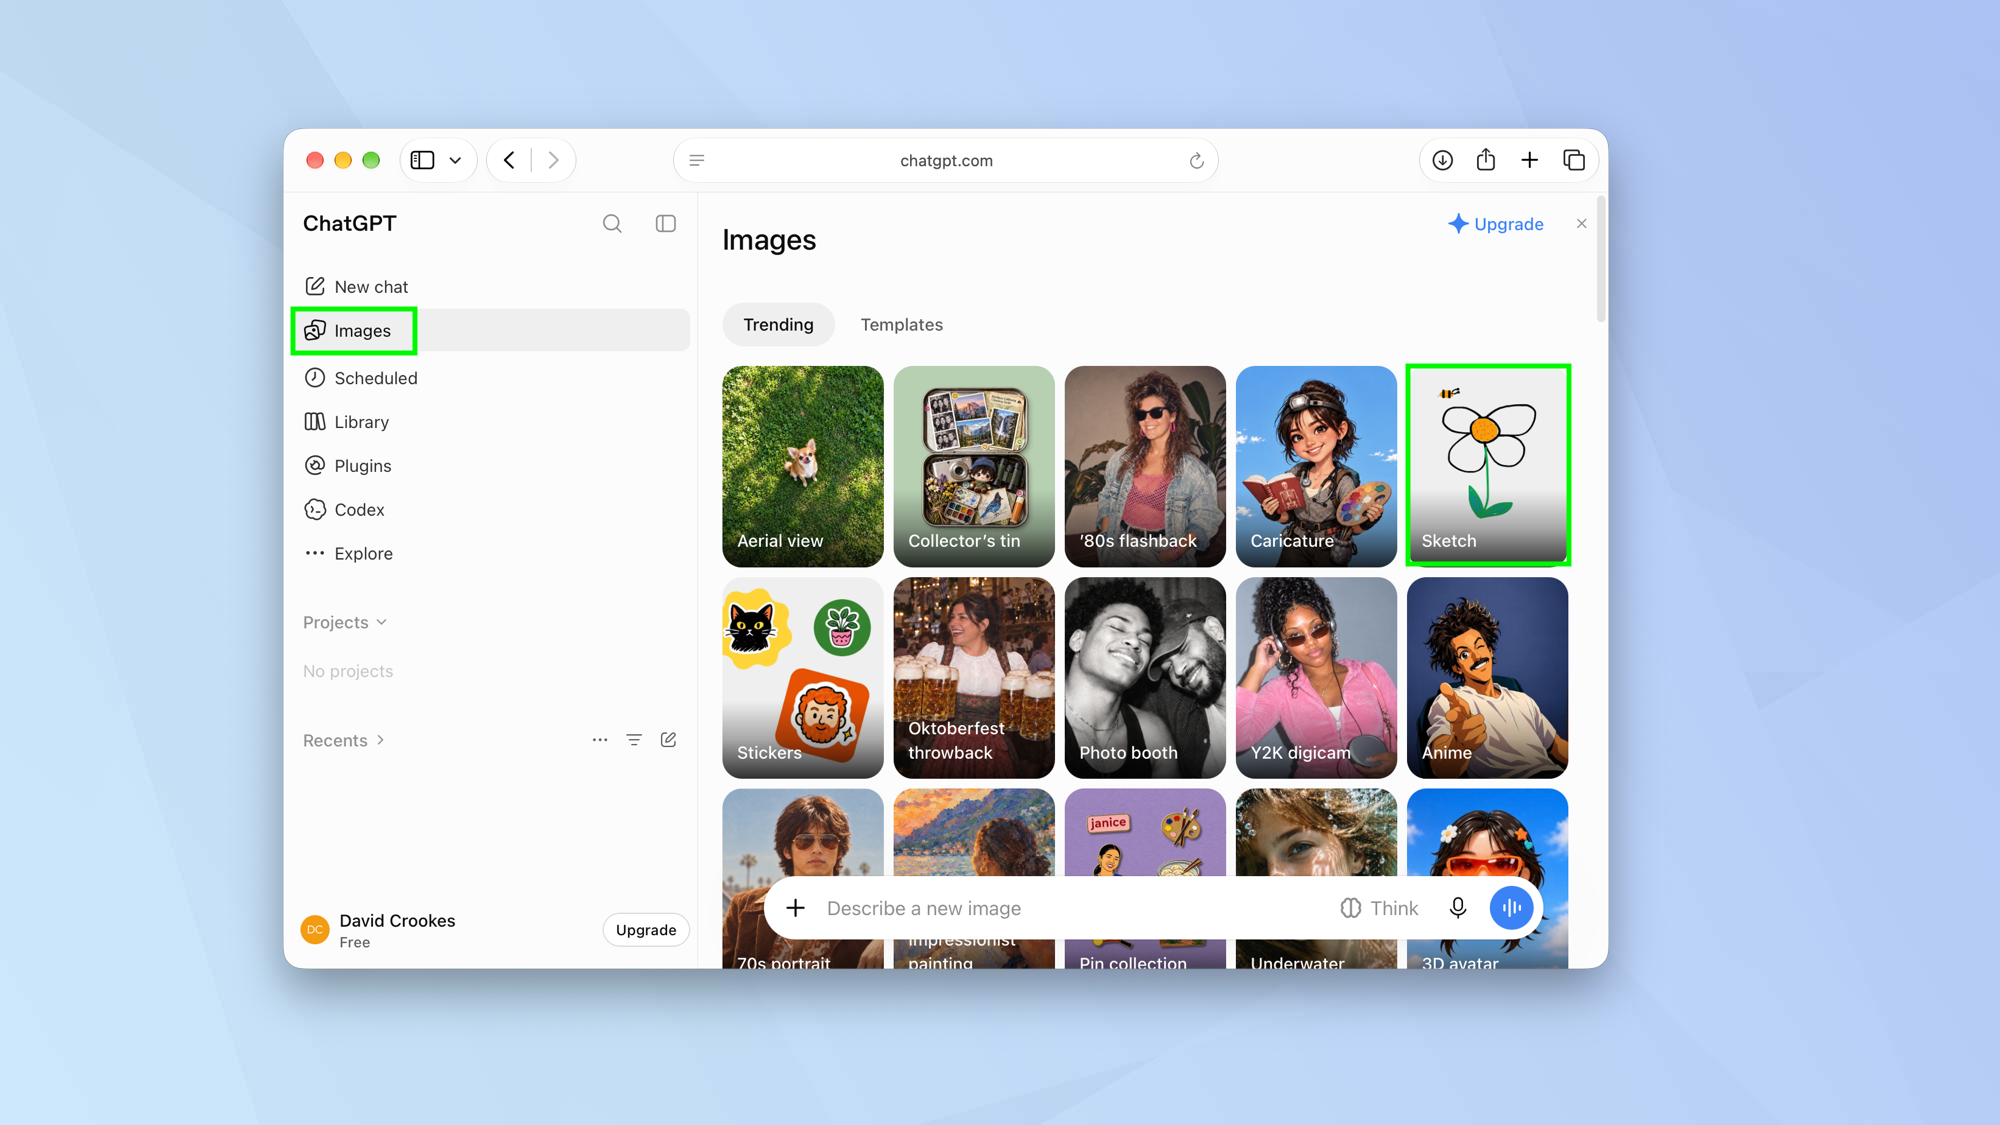The image size is (2000, 1125).
Task: Click the plus attach button in prompt bar
Action: click(x=796, y=908)
